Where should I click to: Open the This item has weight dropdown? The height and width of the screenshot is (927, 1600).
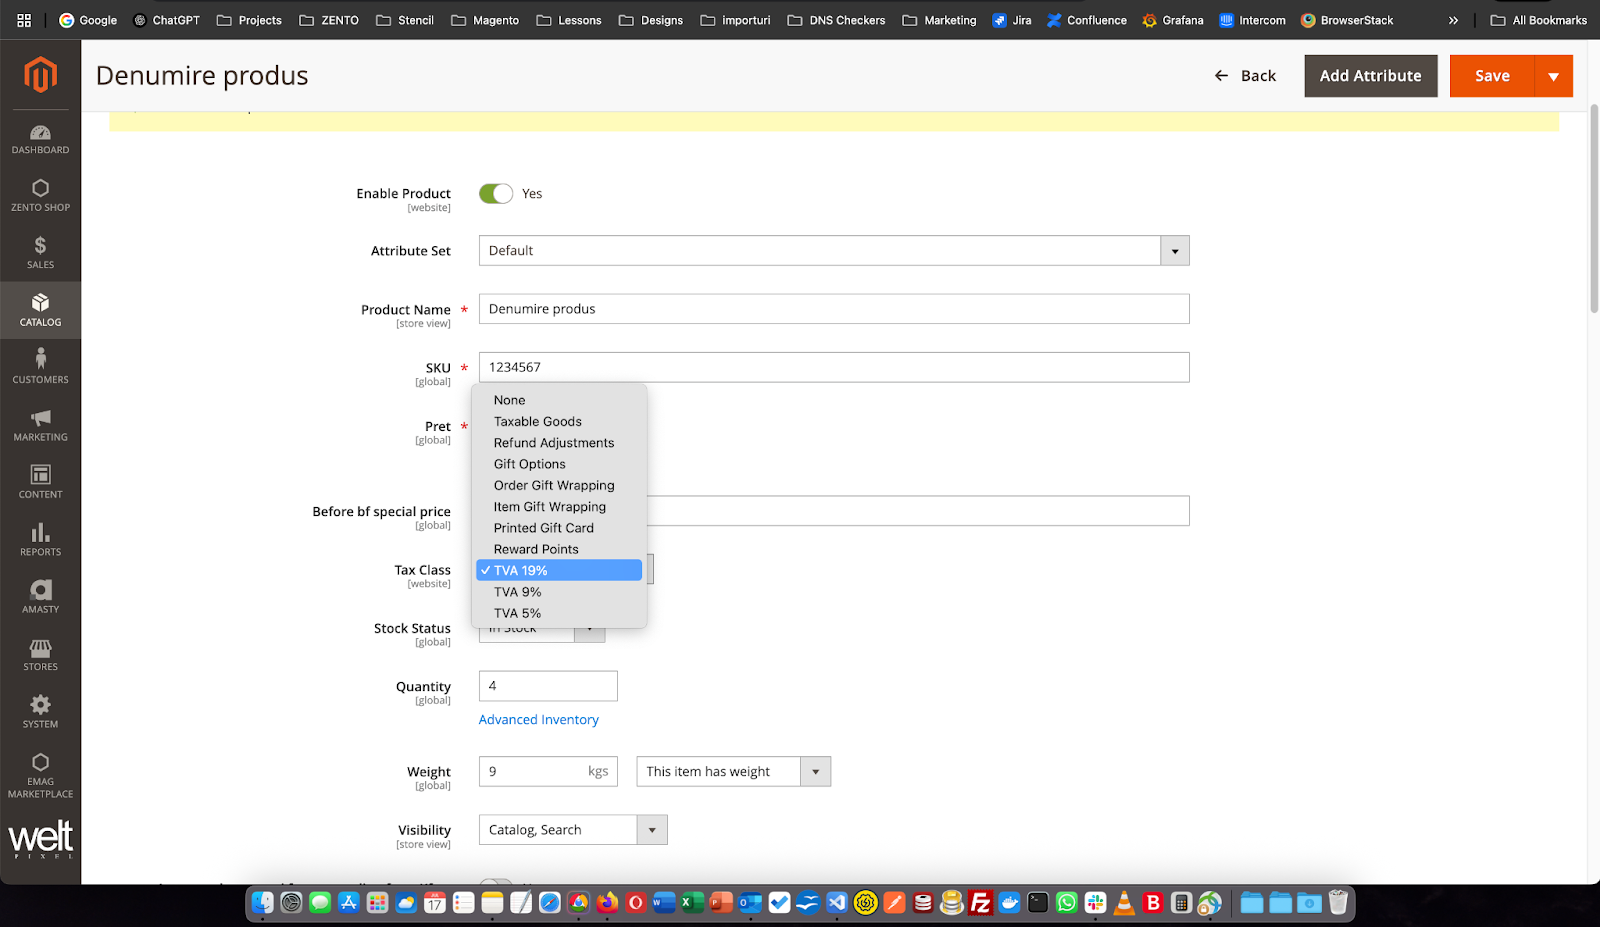pos(733,772)
